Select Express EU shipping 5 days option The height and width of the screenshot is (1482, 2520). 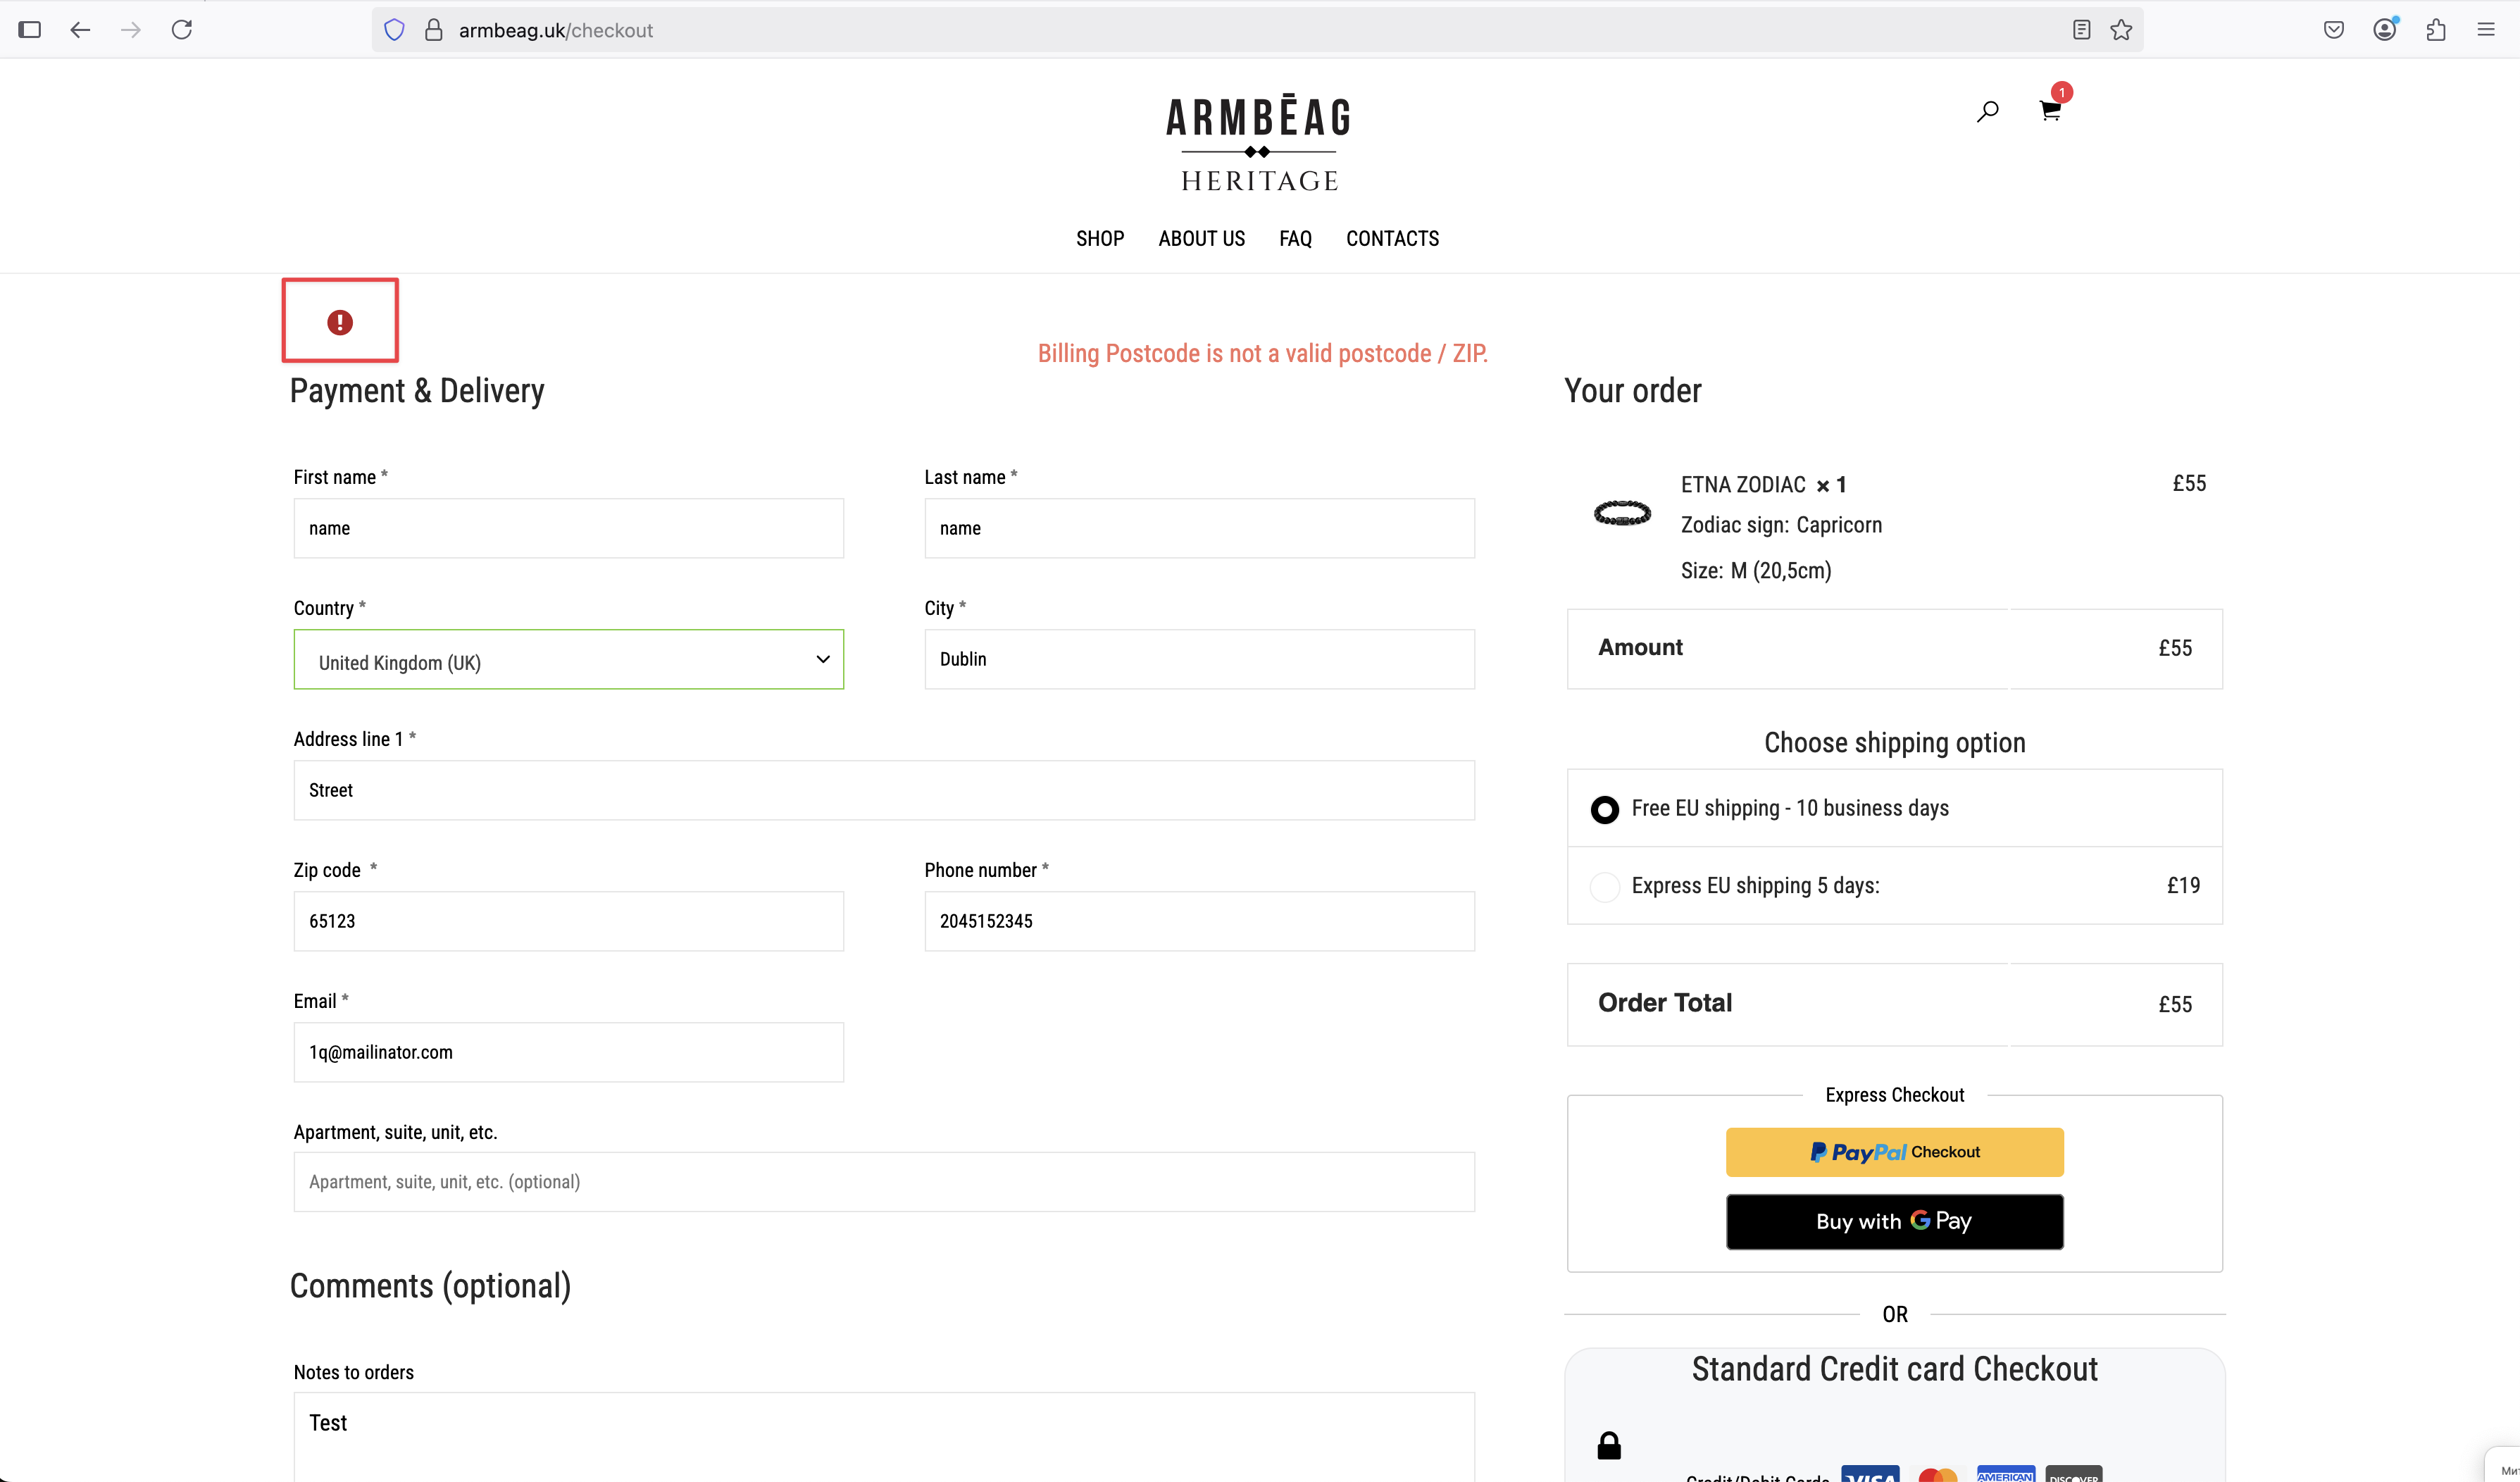pos(1605,886)
